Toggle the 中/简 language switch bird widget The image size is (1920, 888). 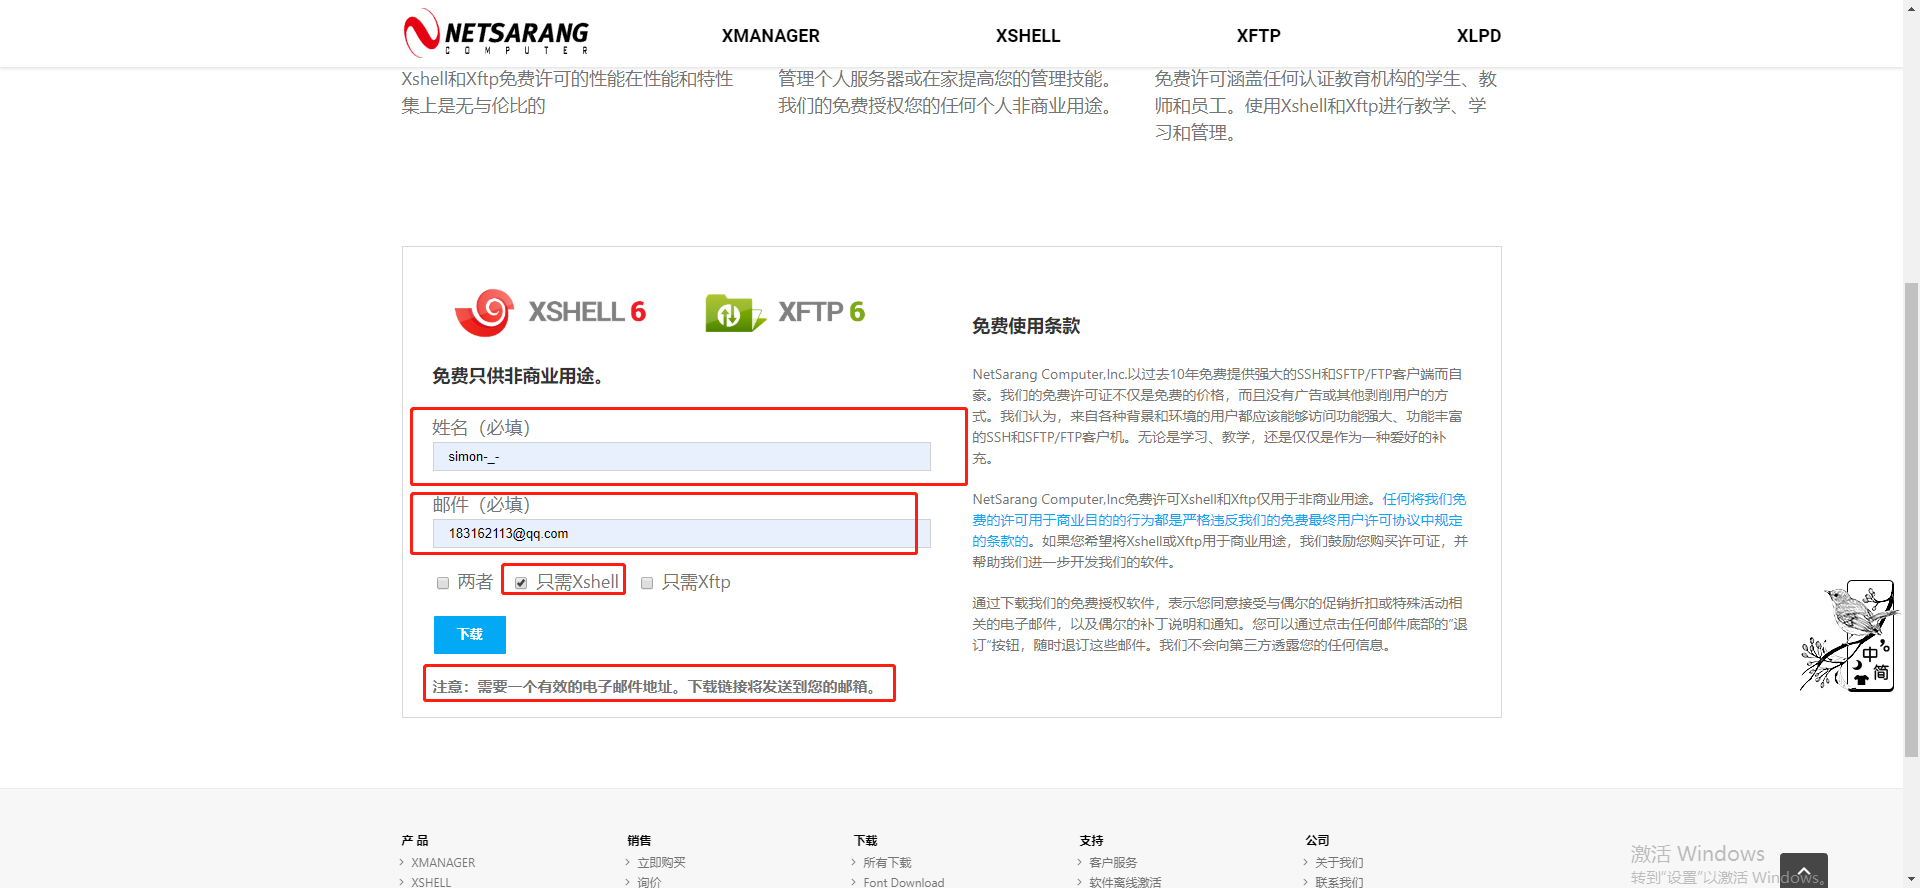coord(1848,636)
